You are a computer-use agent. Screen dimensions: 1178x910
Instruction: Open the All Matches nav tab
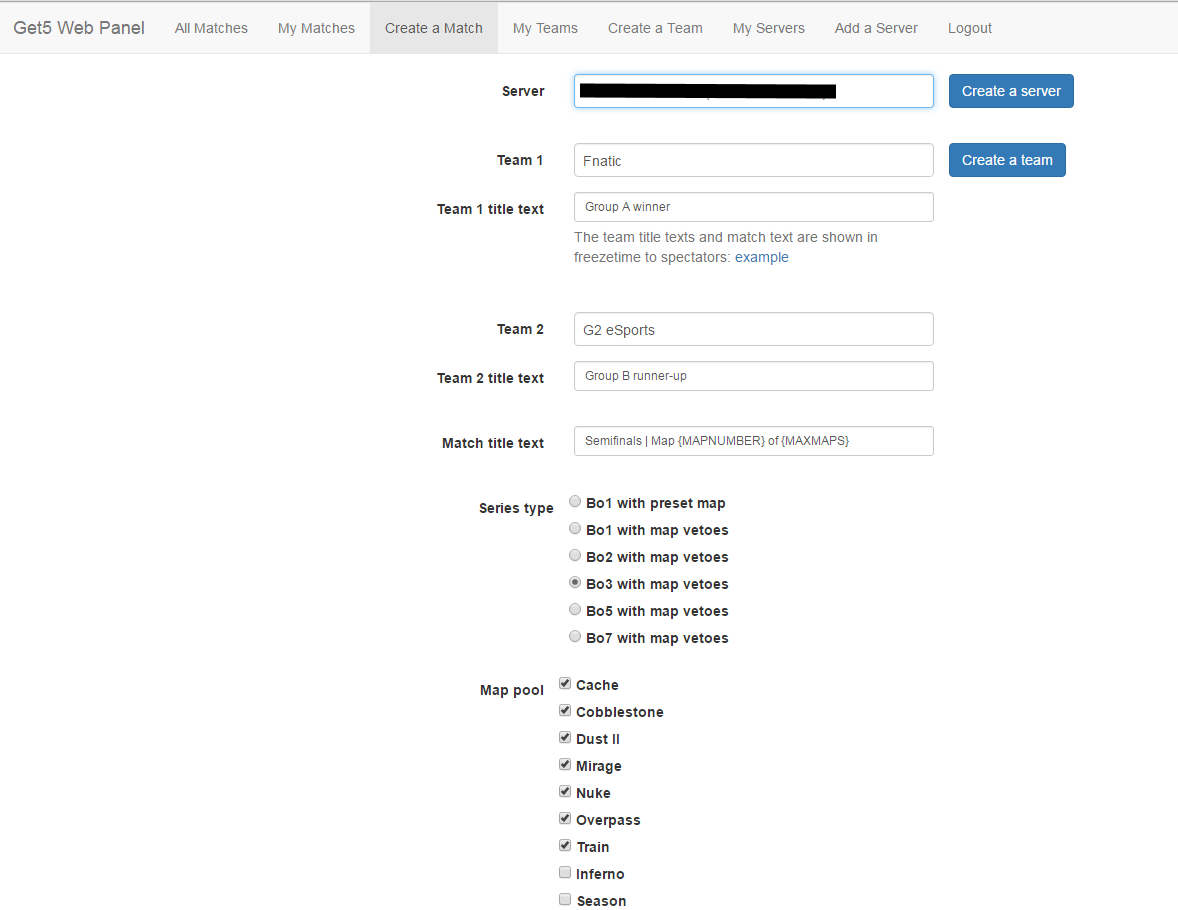pyautogui.click(x=211, y=28)
